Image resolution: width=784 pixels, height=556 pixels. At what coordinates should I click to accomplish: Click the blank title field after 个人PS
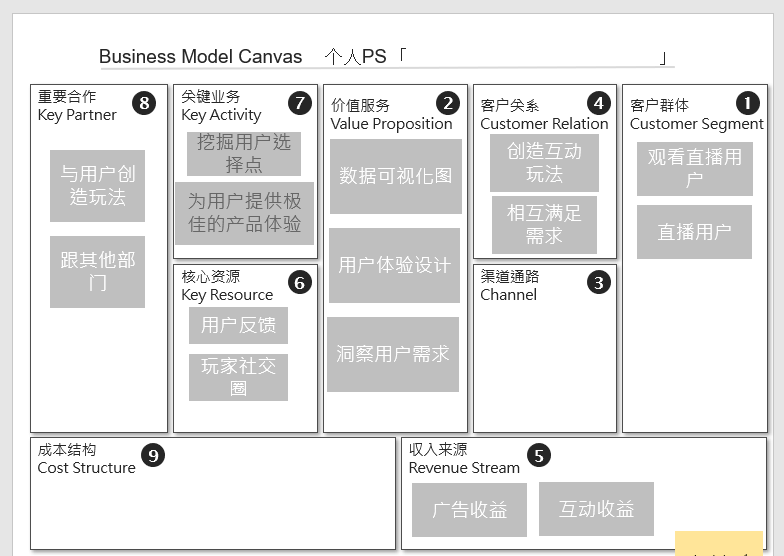534,57
